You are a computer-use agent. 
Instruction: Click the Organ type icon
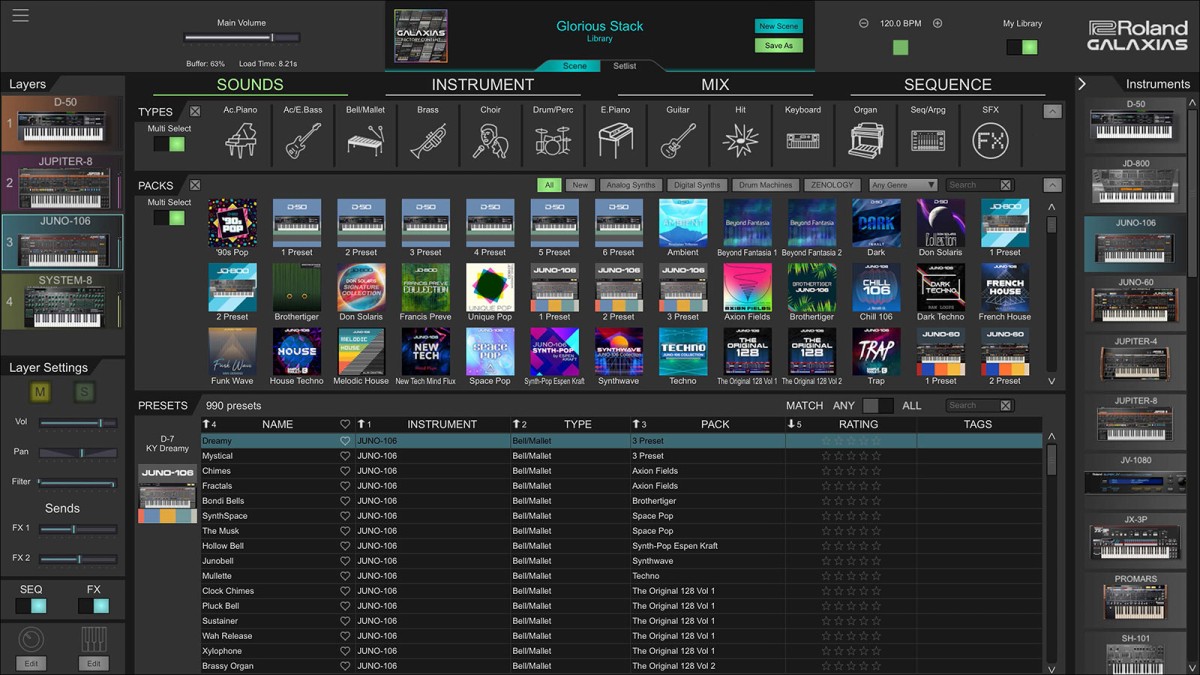coord(865,140)
